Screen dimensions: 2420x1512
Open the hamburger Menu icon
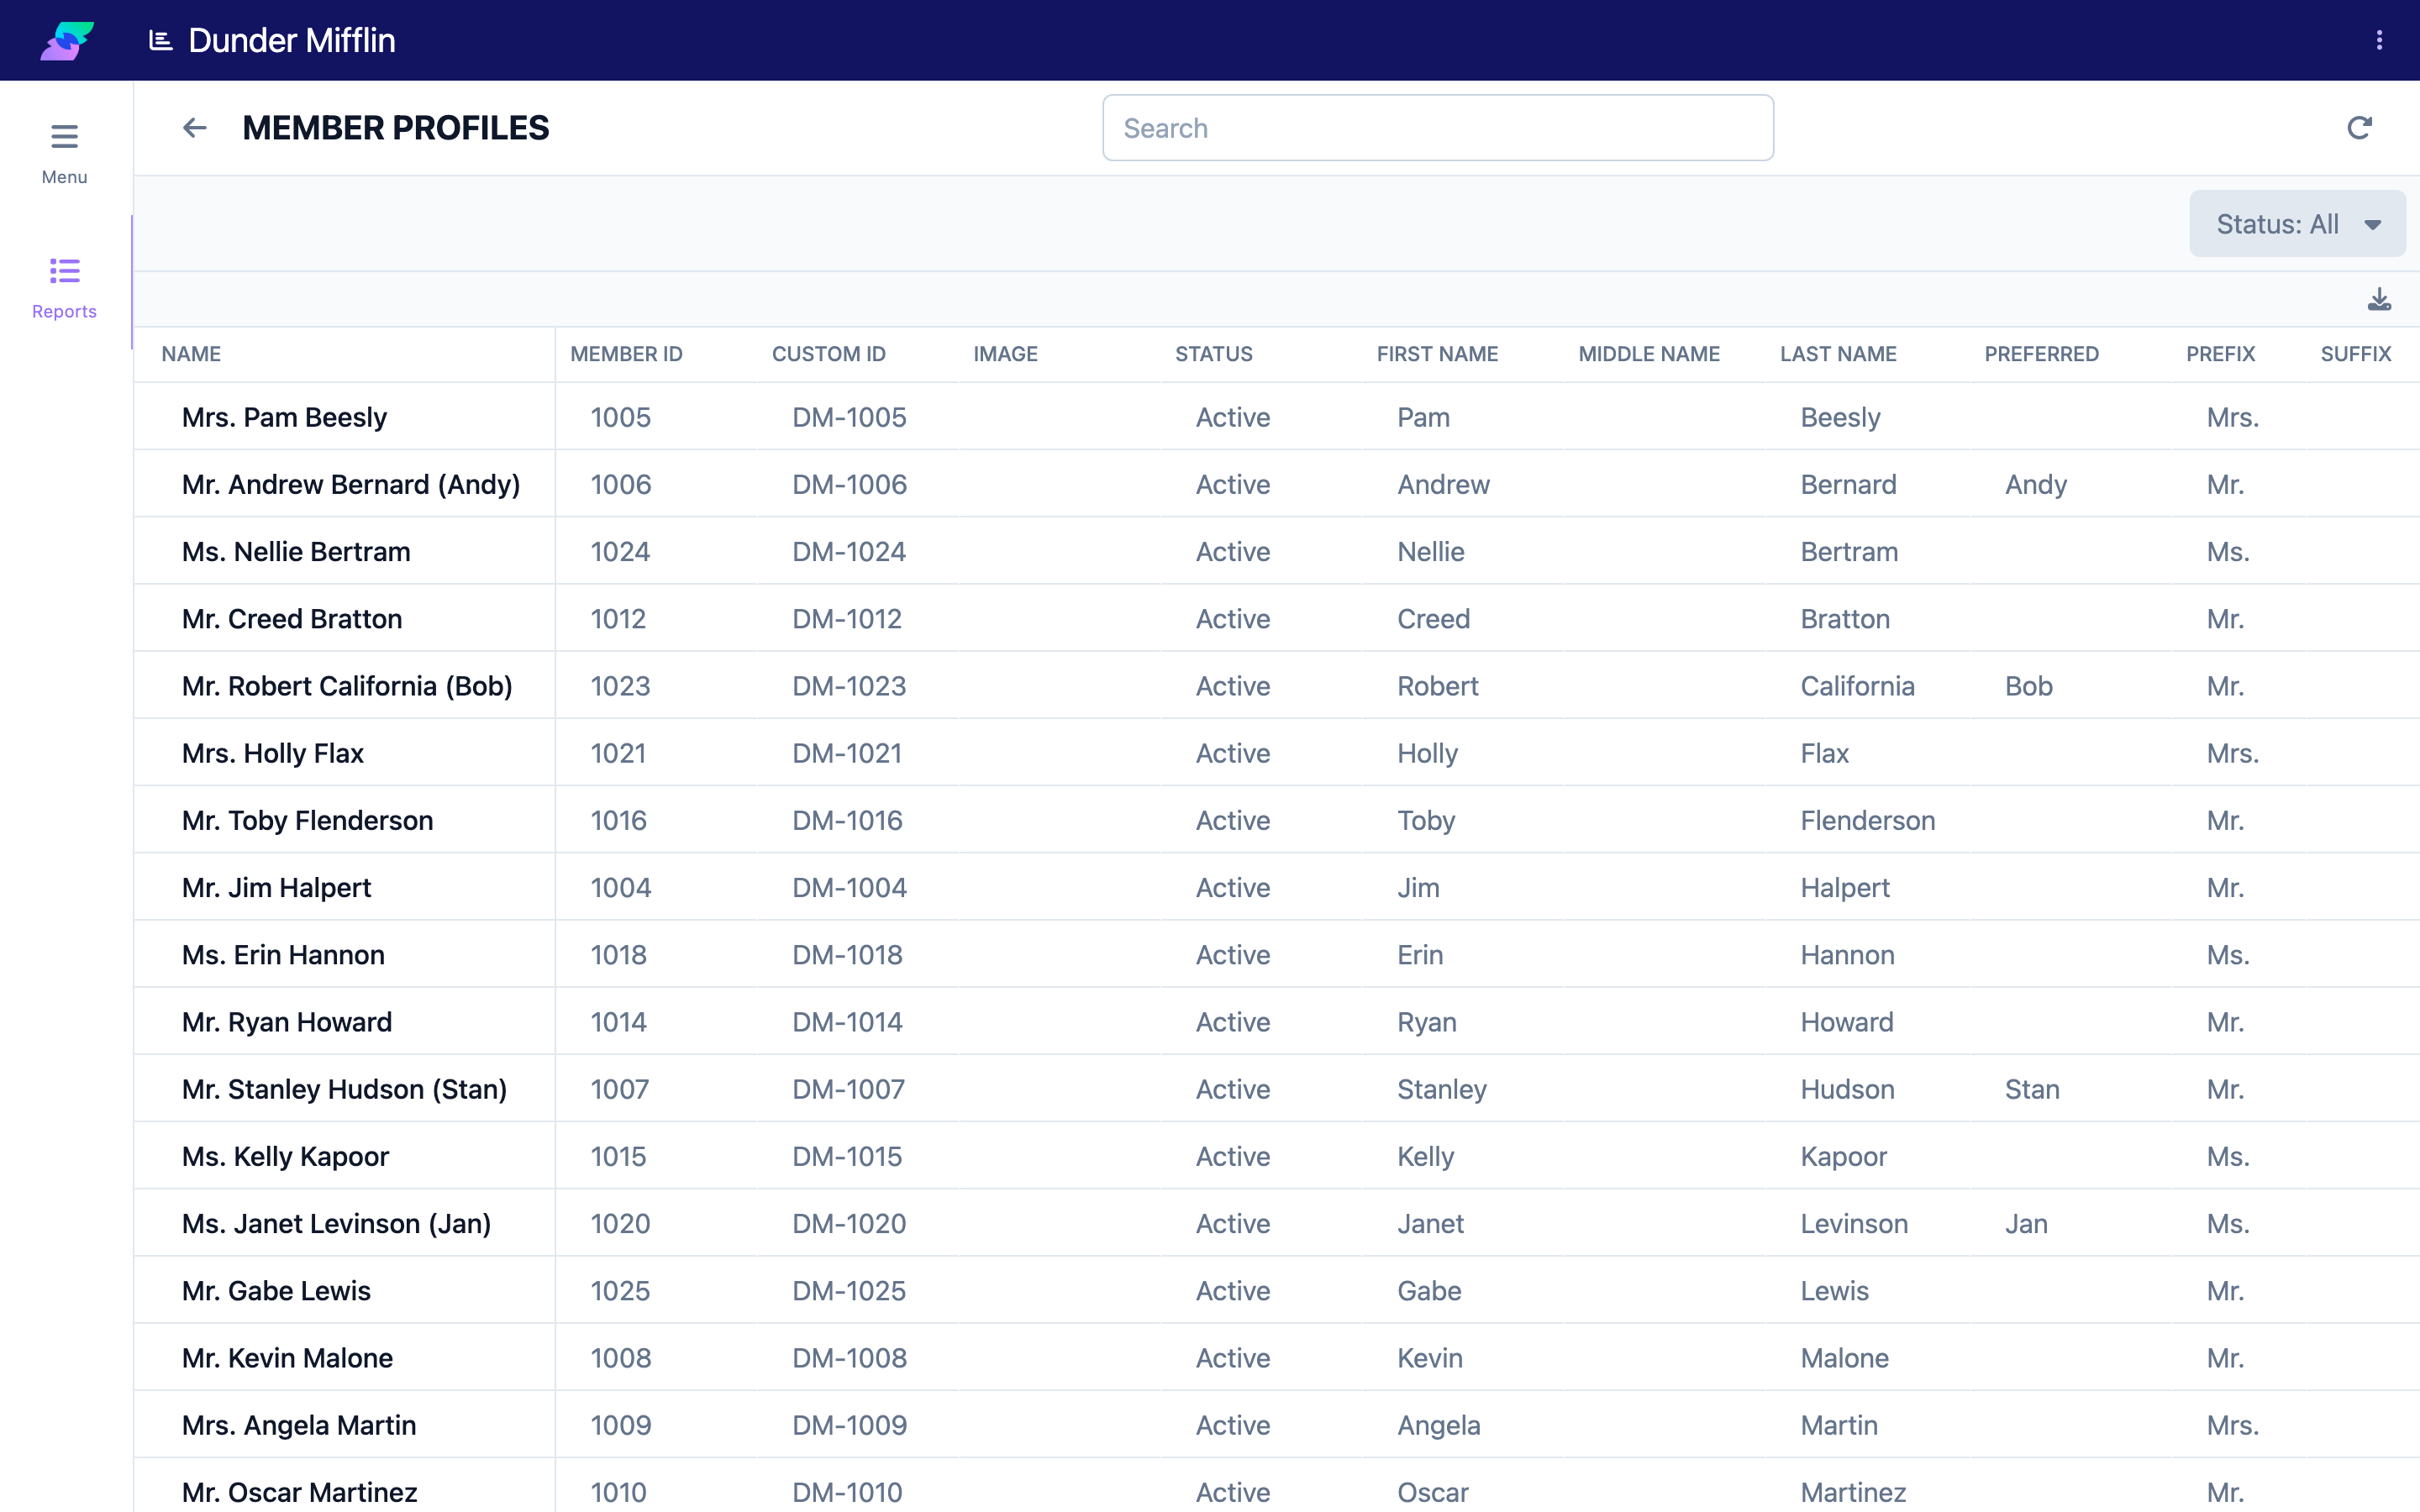click(x=64, y=137)
